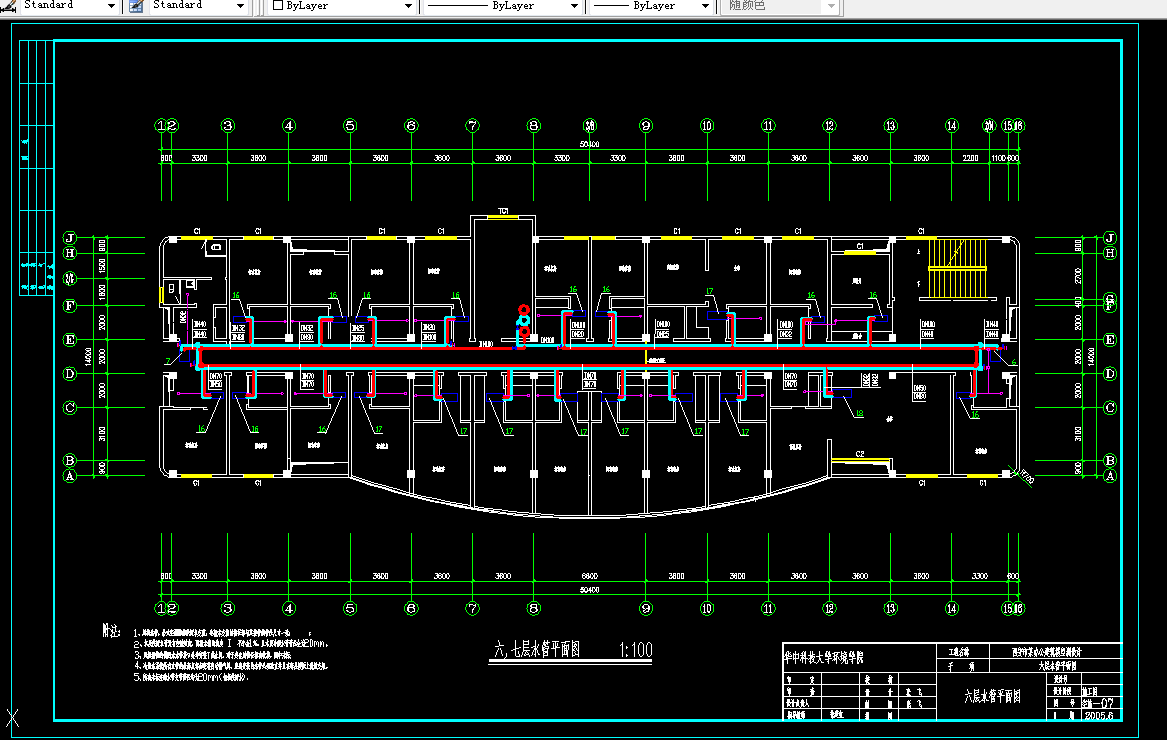Open the grayed-out plot style dropdown
Viewport: 1167px width, 740px height.
point(831,6)
